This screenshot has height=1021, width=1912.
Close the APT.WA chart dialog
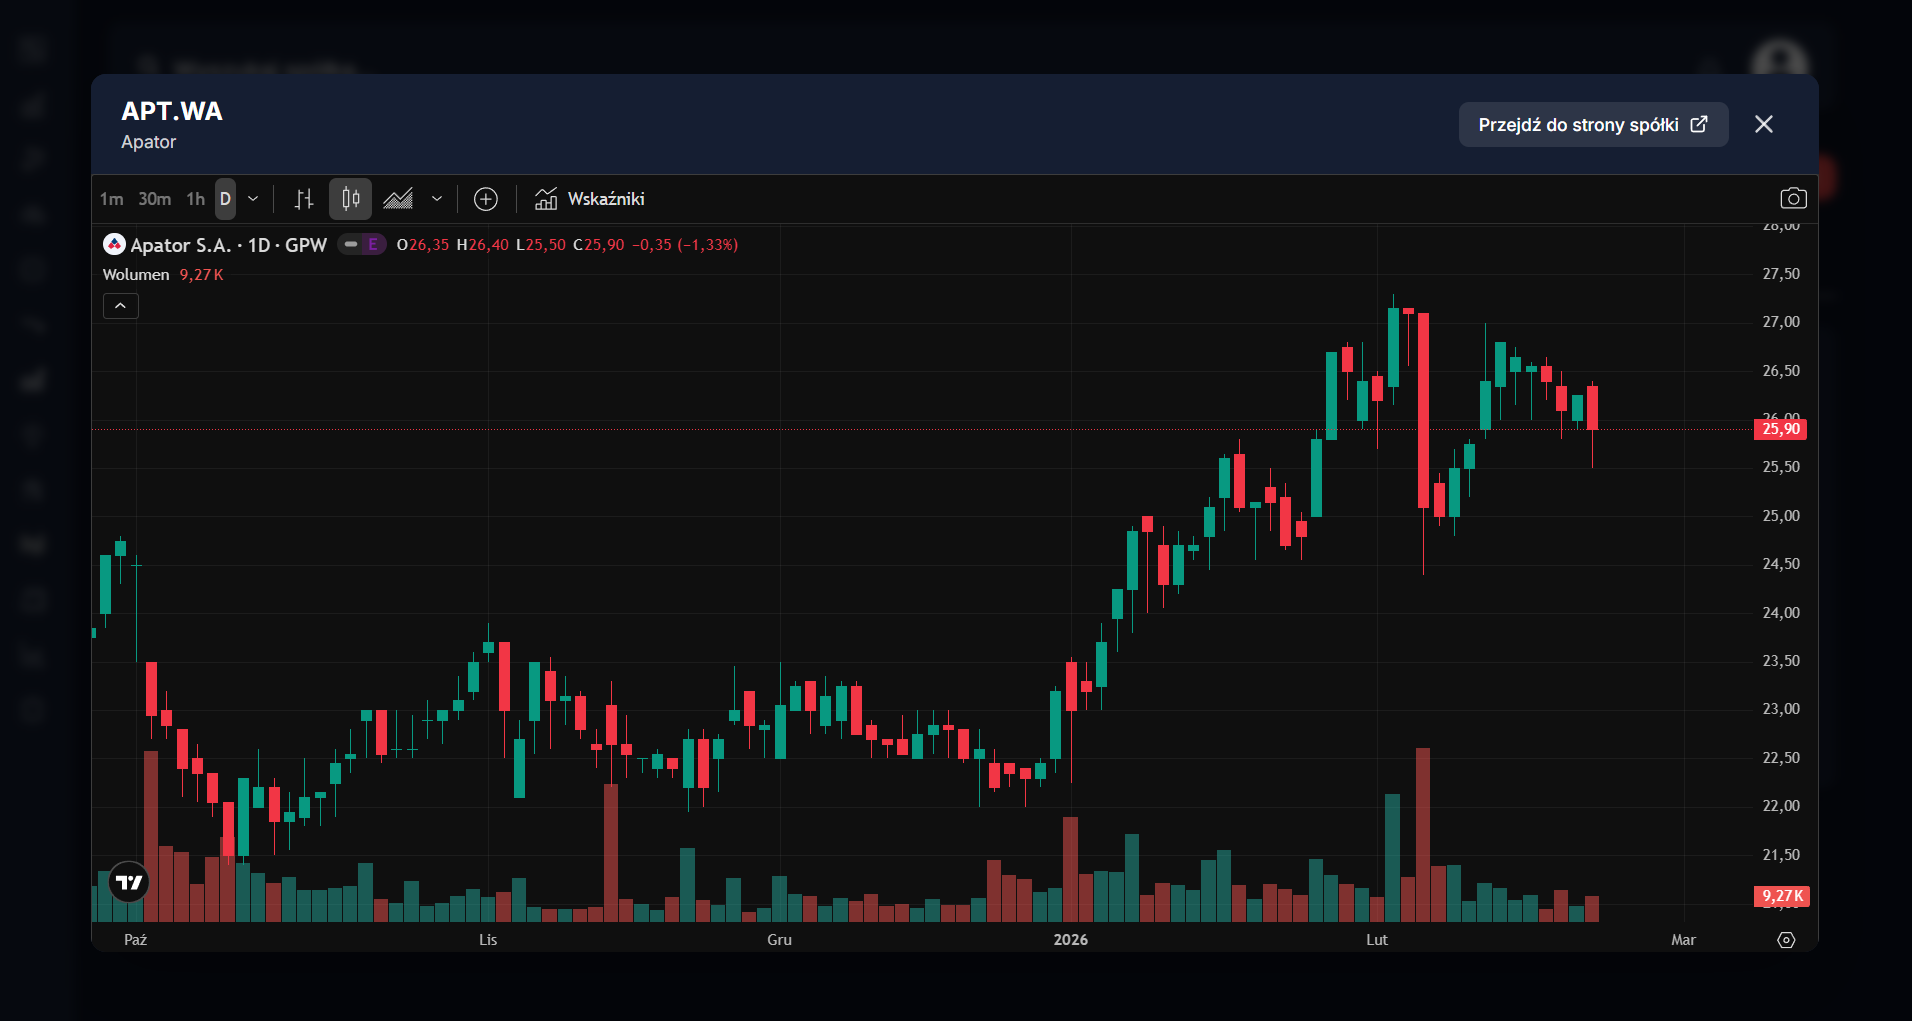click(1764, 124)
